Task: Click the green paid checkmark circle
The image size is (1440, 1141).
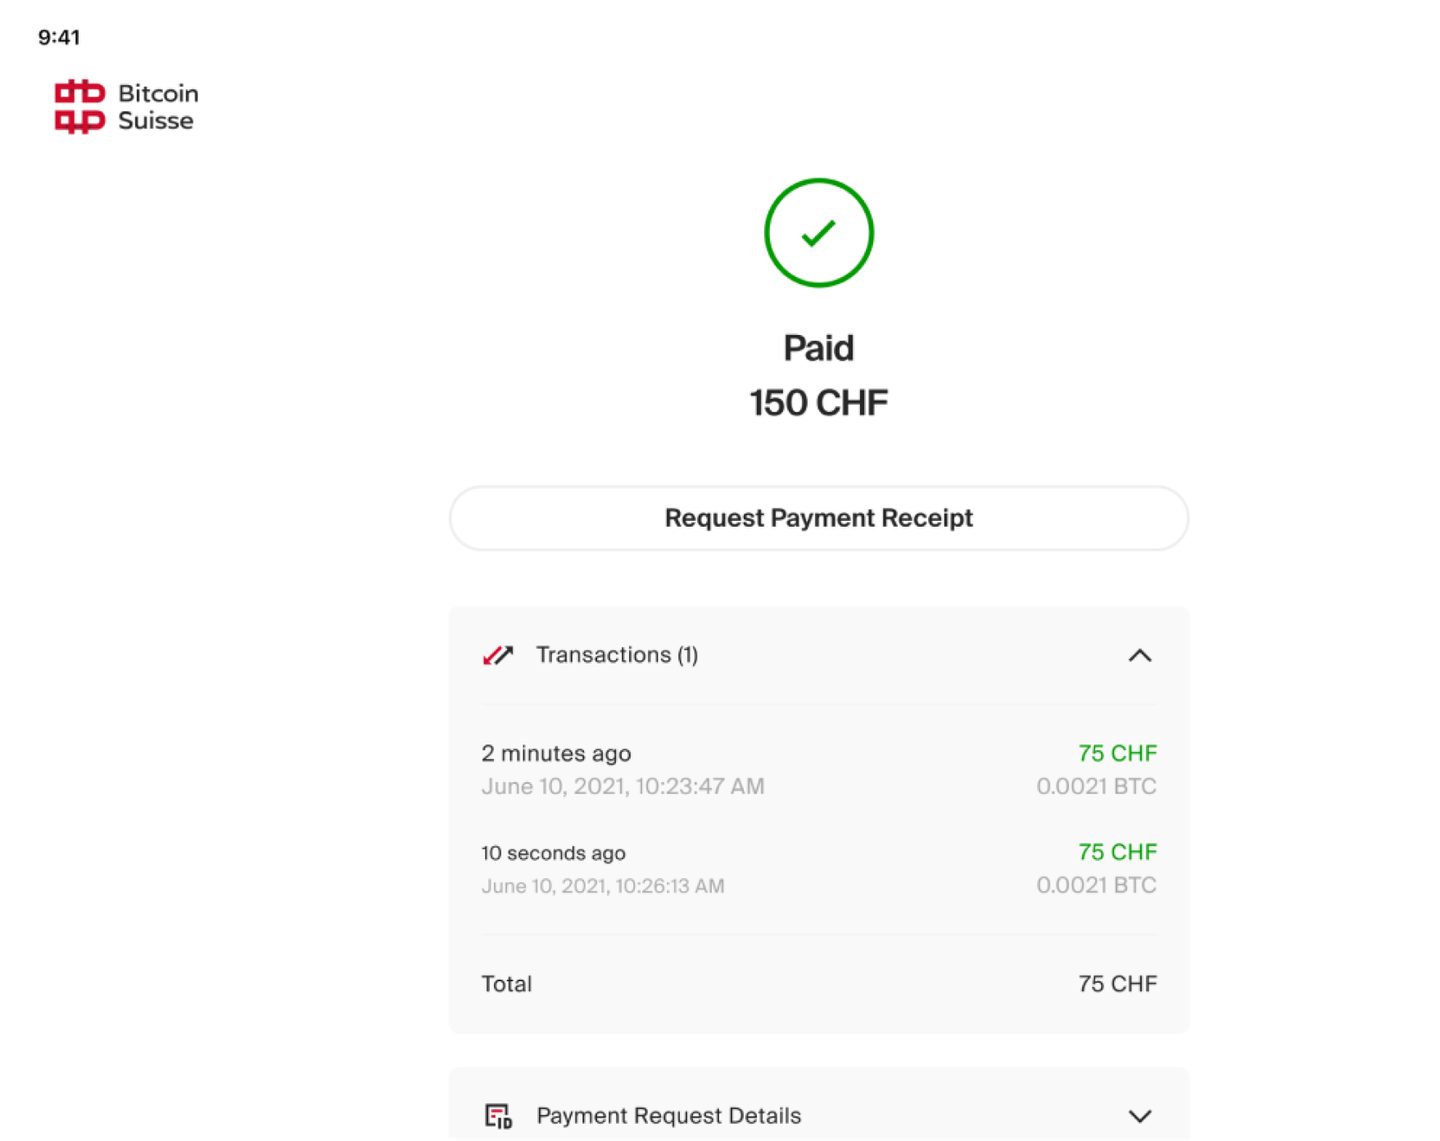Action: coord(819,233)
